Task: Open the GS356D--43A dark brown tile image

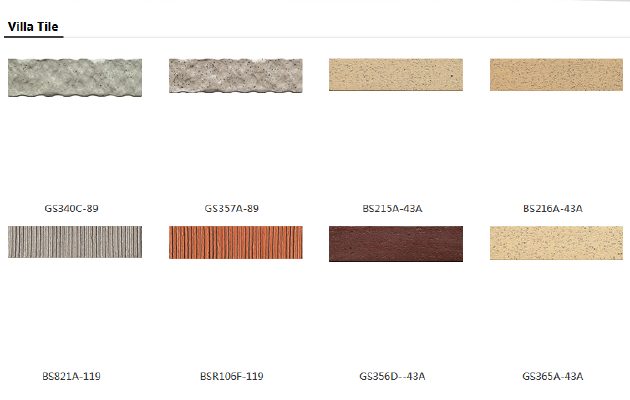Action: click(x=396, y=244)
